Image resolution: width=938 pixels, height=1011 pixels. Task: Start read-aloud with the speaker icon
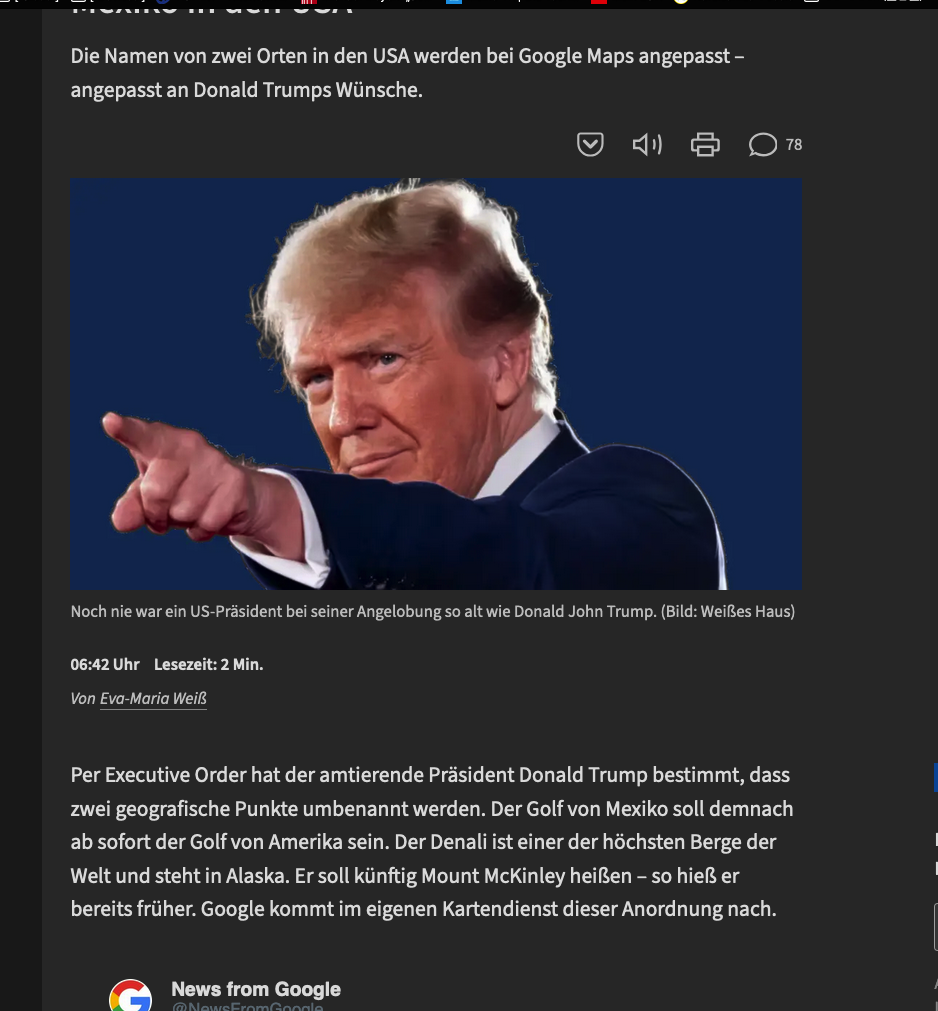pos(647,144)
